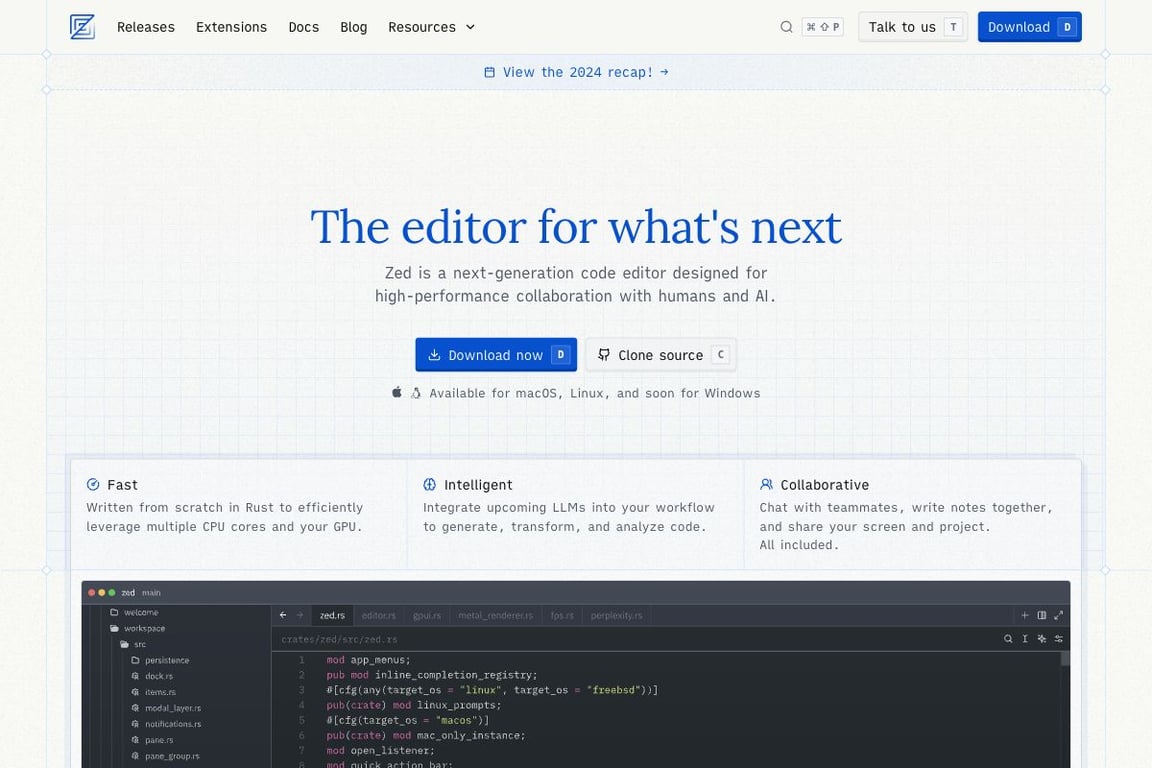
Task: Click the text cursor selection icon in the editor toolbar
Action: [1025, 639]
